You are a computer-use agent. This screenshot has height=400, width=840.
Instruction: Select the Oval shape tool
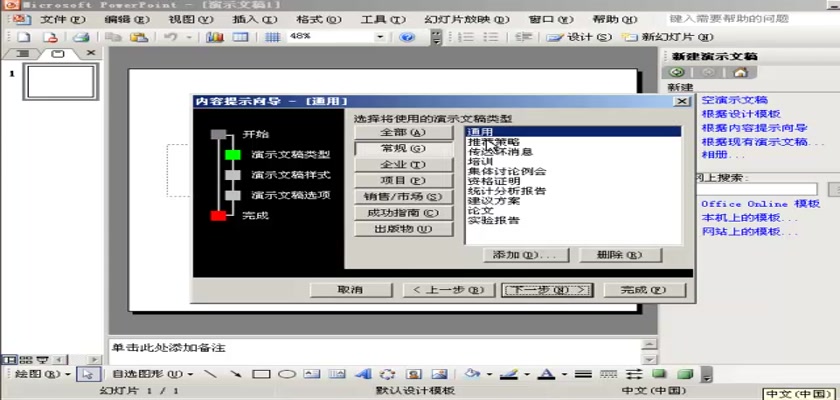coord(287,374)
